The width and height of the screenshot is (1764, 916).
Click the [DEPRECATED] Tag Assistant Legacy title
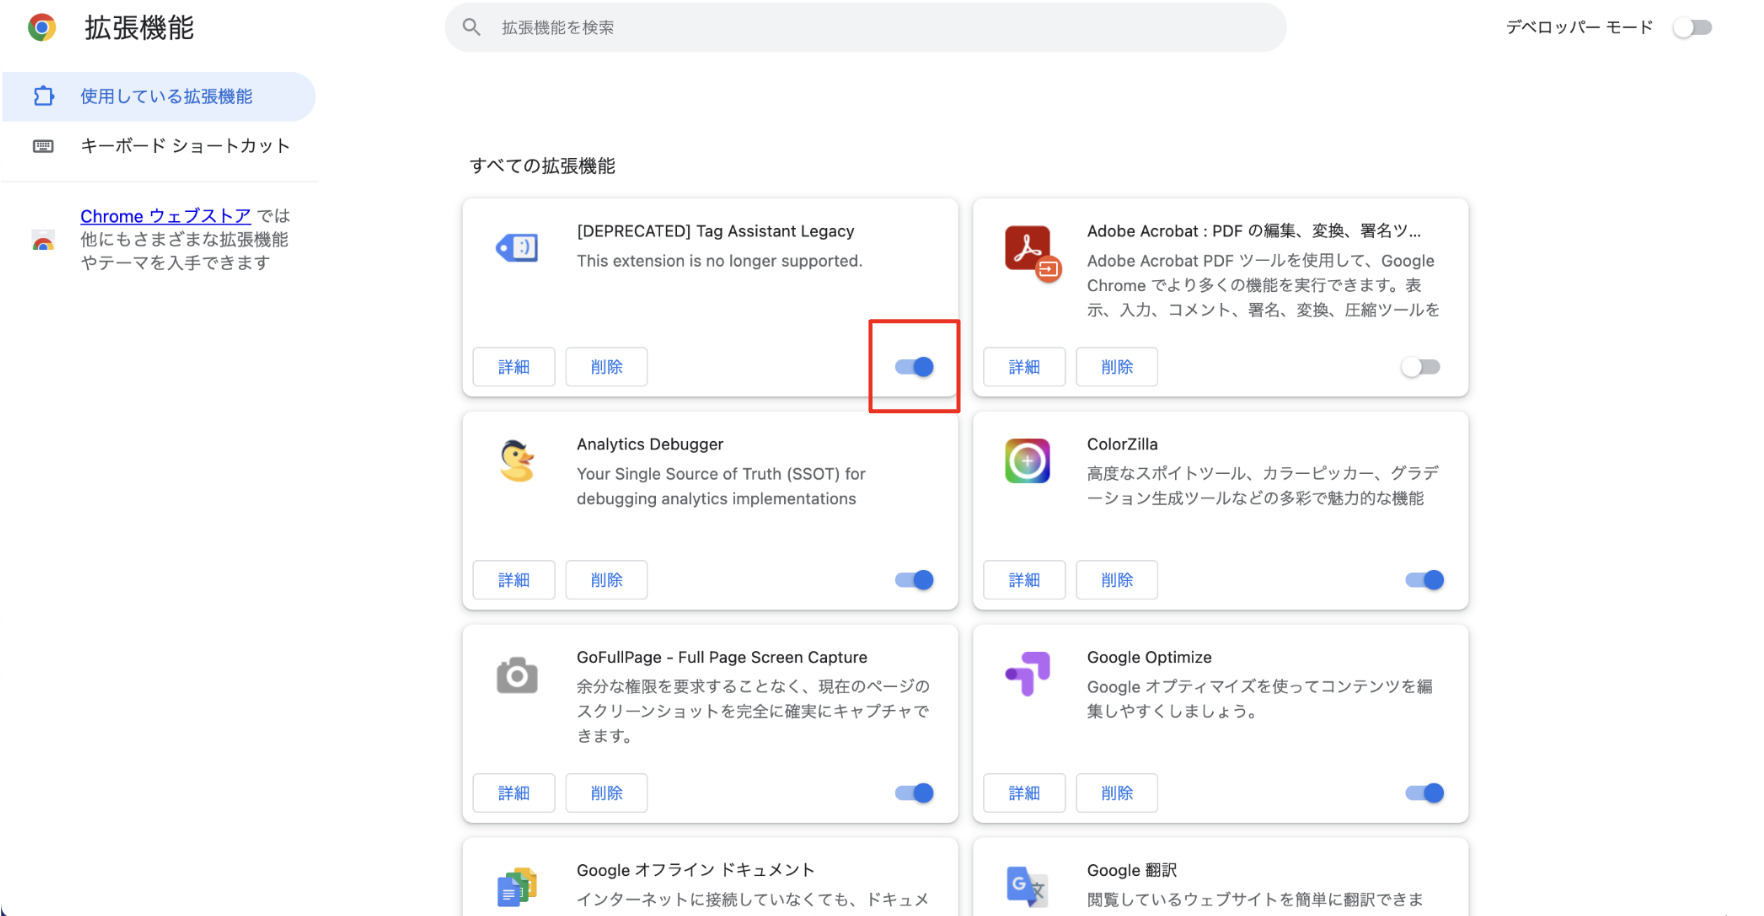tap(716, 231)
